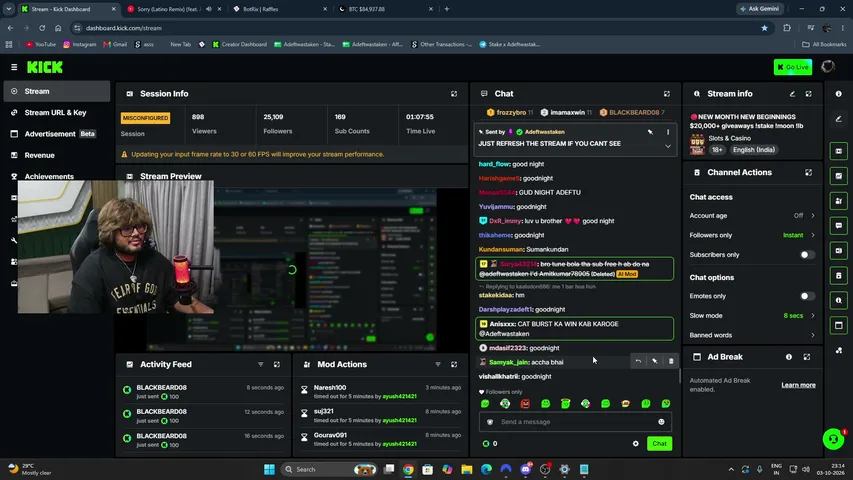This screenshot has width=853, height=480.
Task: Click the taskbar Search box
Action: [x=330, y=469]
